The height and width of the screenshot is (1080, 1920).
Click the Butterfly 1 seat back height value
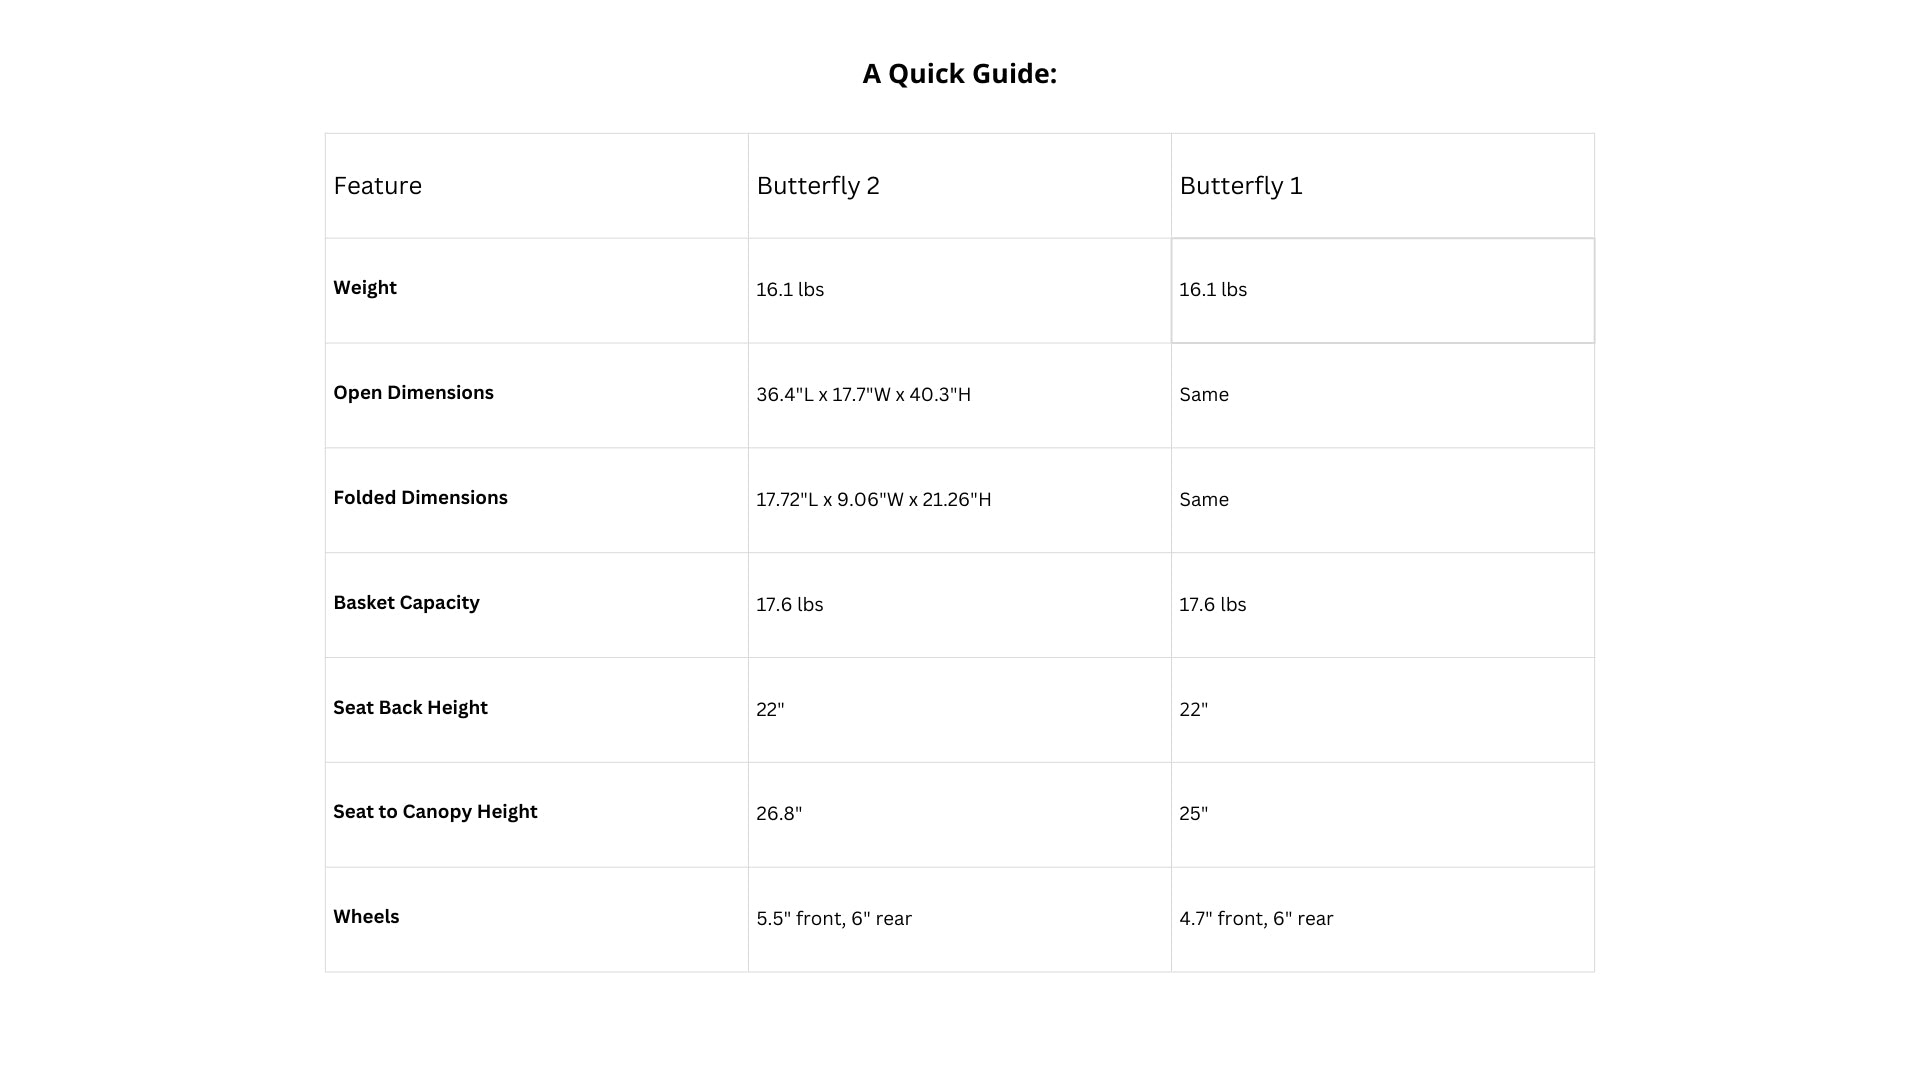pyautogui.click(x=1193, y=710)
